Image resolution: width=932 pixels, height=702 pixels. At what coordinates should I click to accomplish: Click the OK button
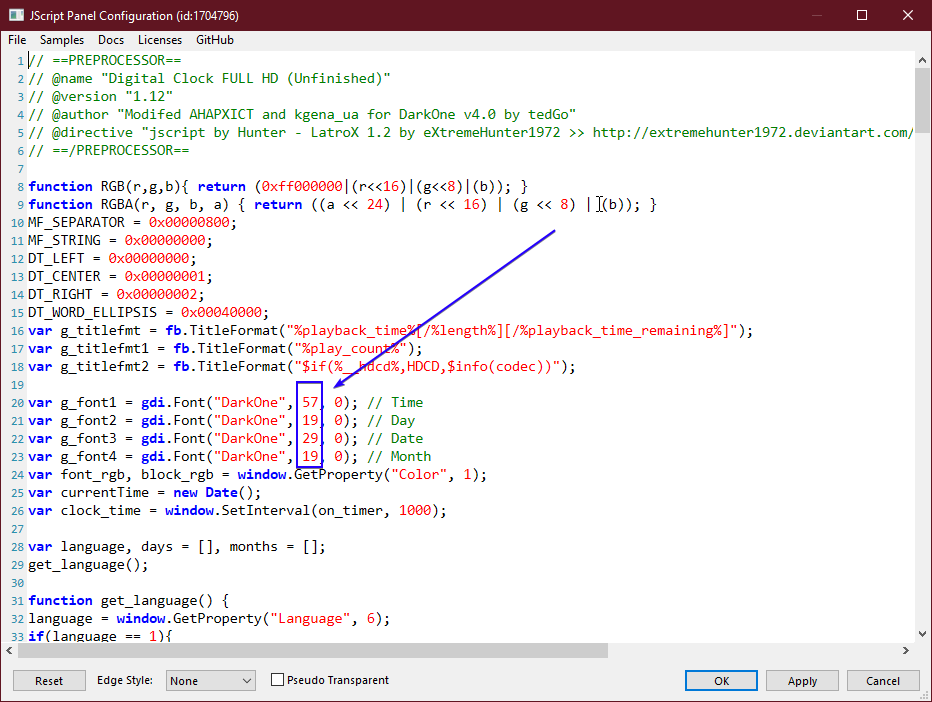[721, 681]
